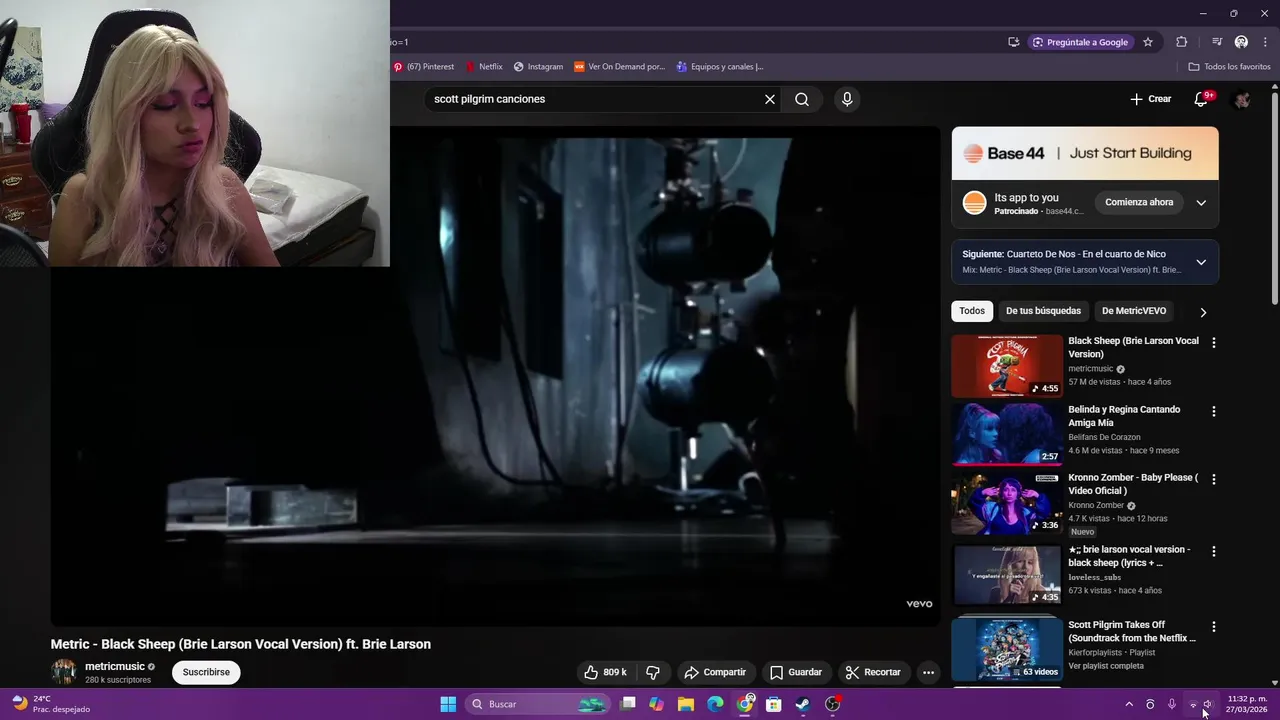The image size is (1280, 720).
Task: Open Chrome media controls icon
Action: (1217, 42)
